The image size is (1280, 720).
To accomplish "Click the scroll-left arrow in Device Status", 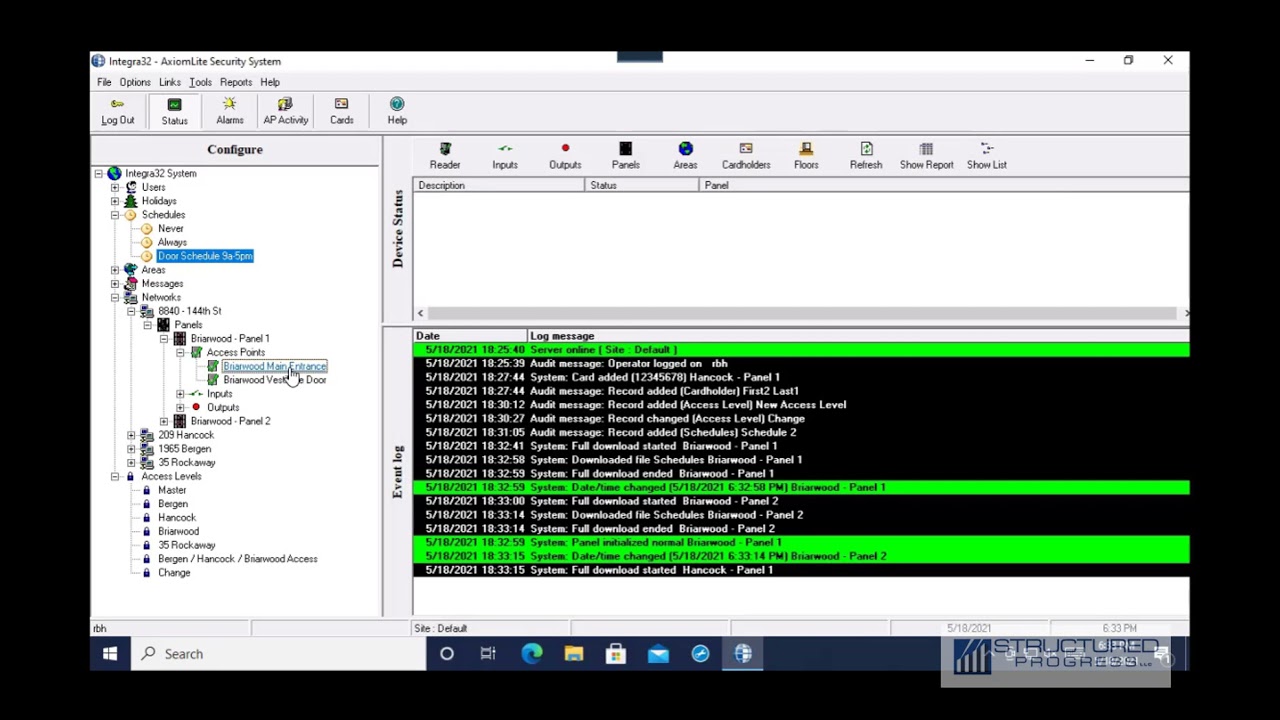I will click(420, 314).
